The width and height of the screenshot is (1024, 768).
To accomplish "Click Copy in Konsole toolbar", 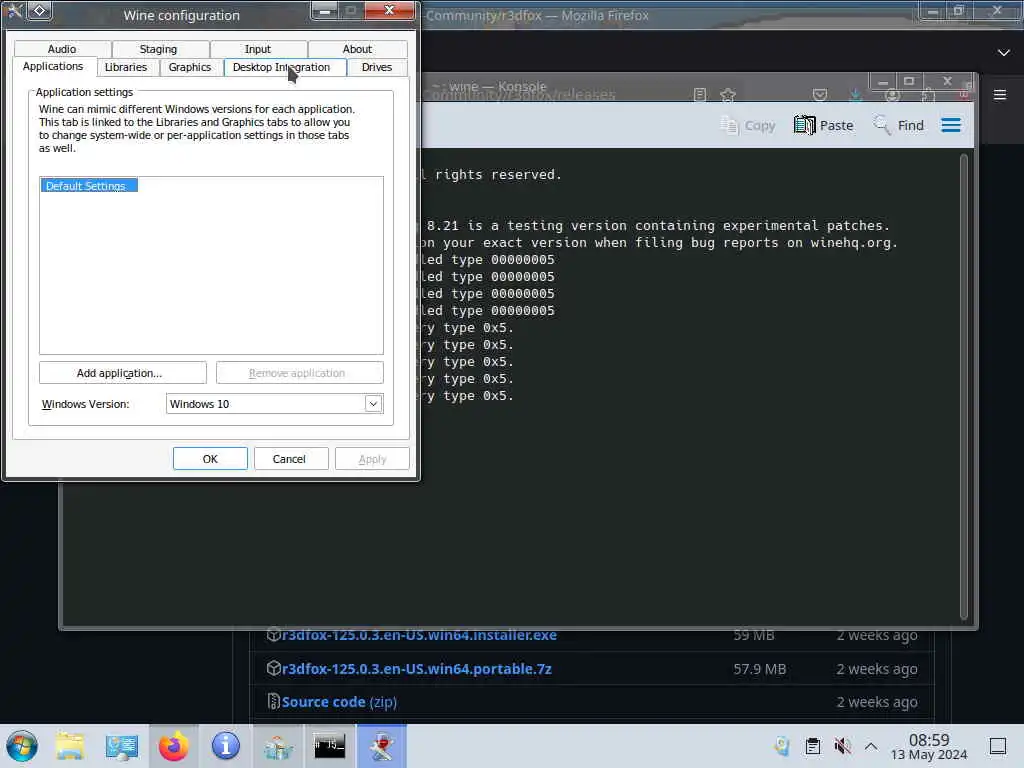I will pos(748,125).
